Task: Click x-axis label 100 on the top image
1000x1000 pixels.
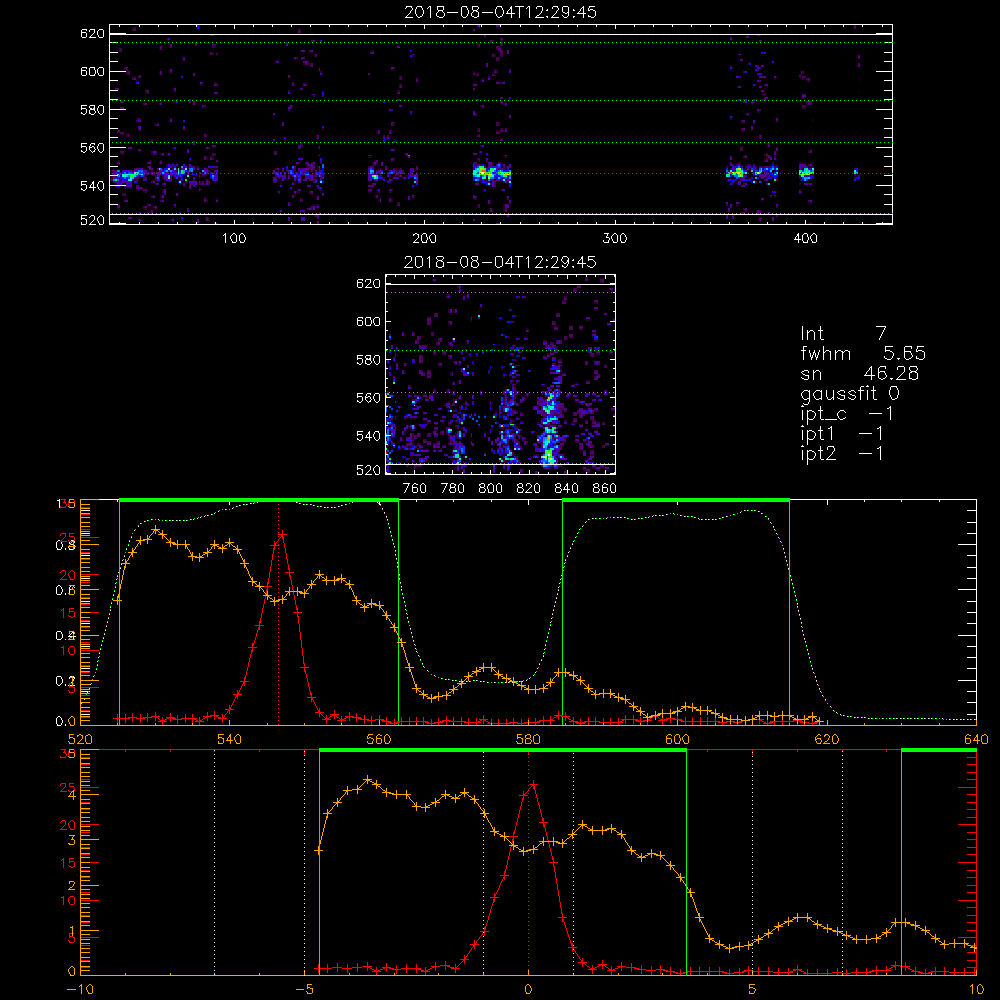Action: coord(234,239)
